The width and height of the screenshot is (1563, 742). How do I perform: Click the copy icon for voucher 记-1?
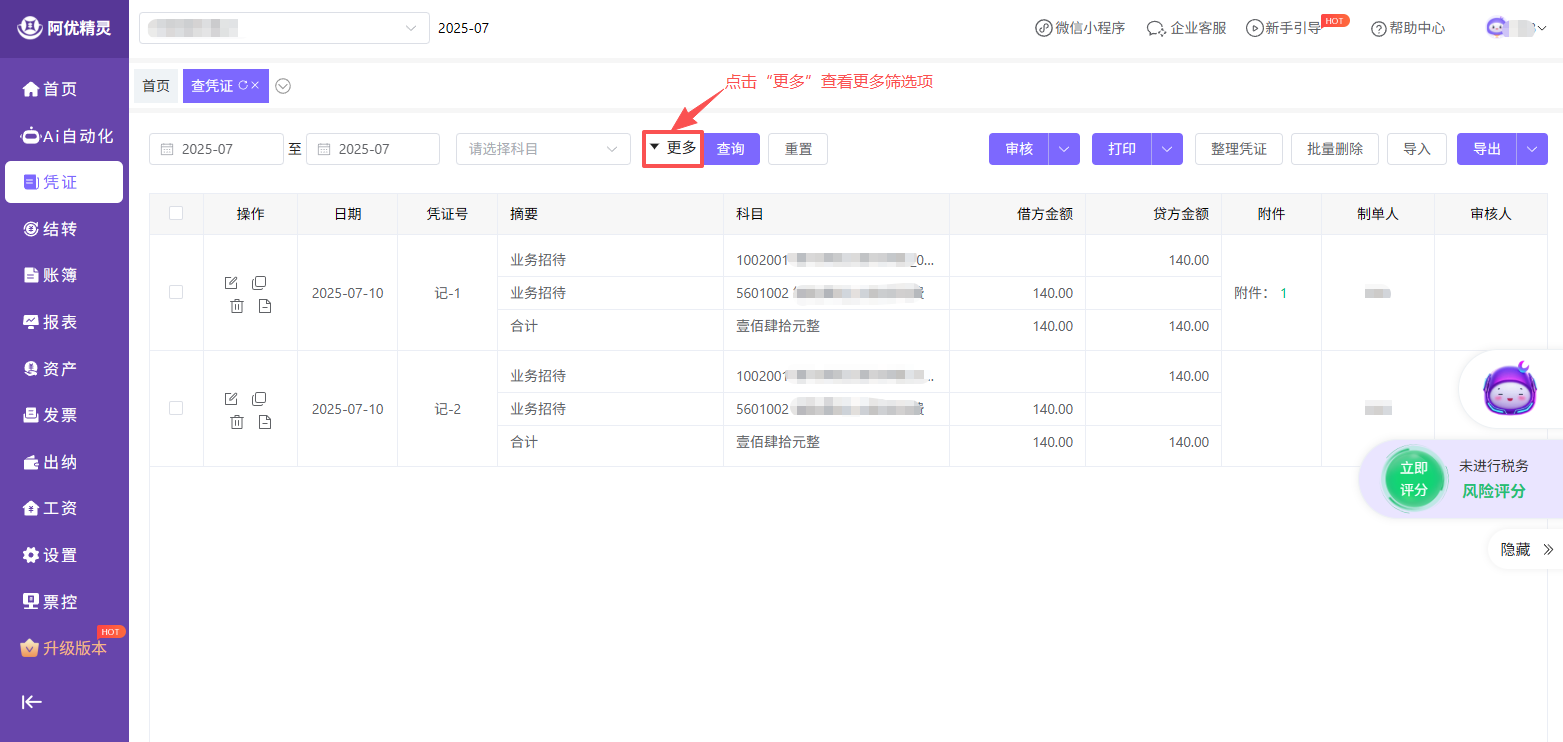point(259,283)
